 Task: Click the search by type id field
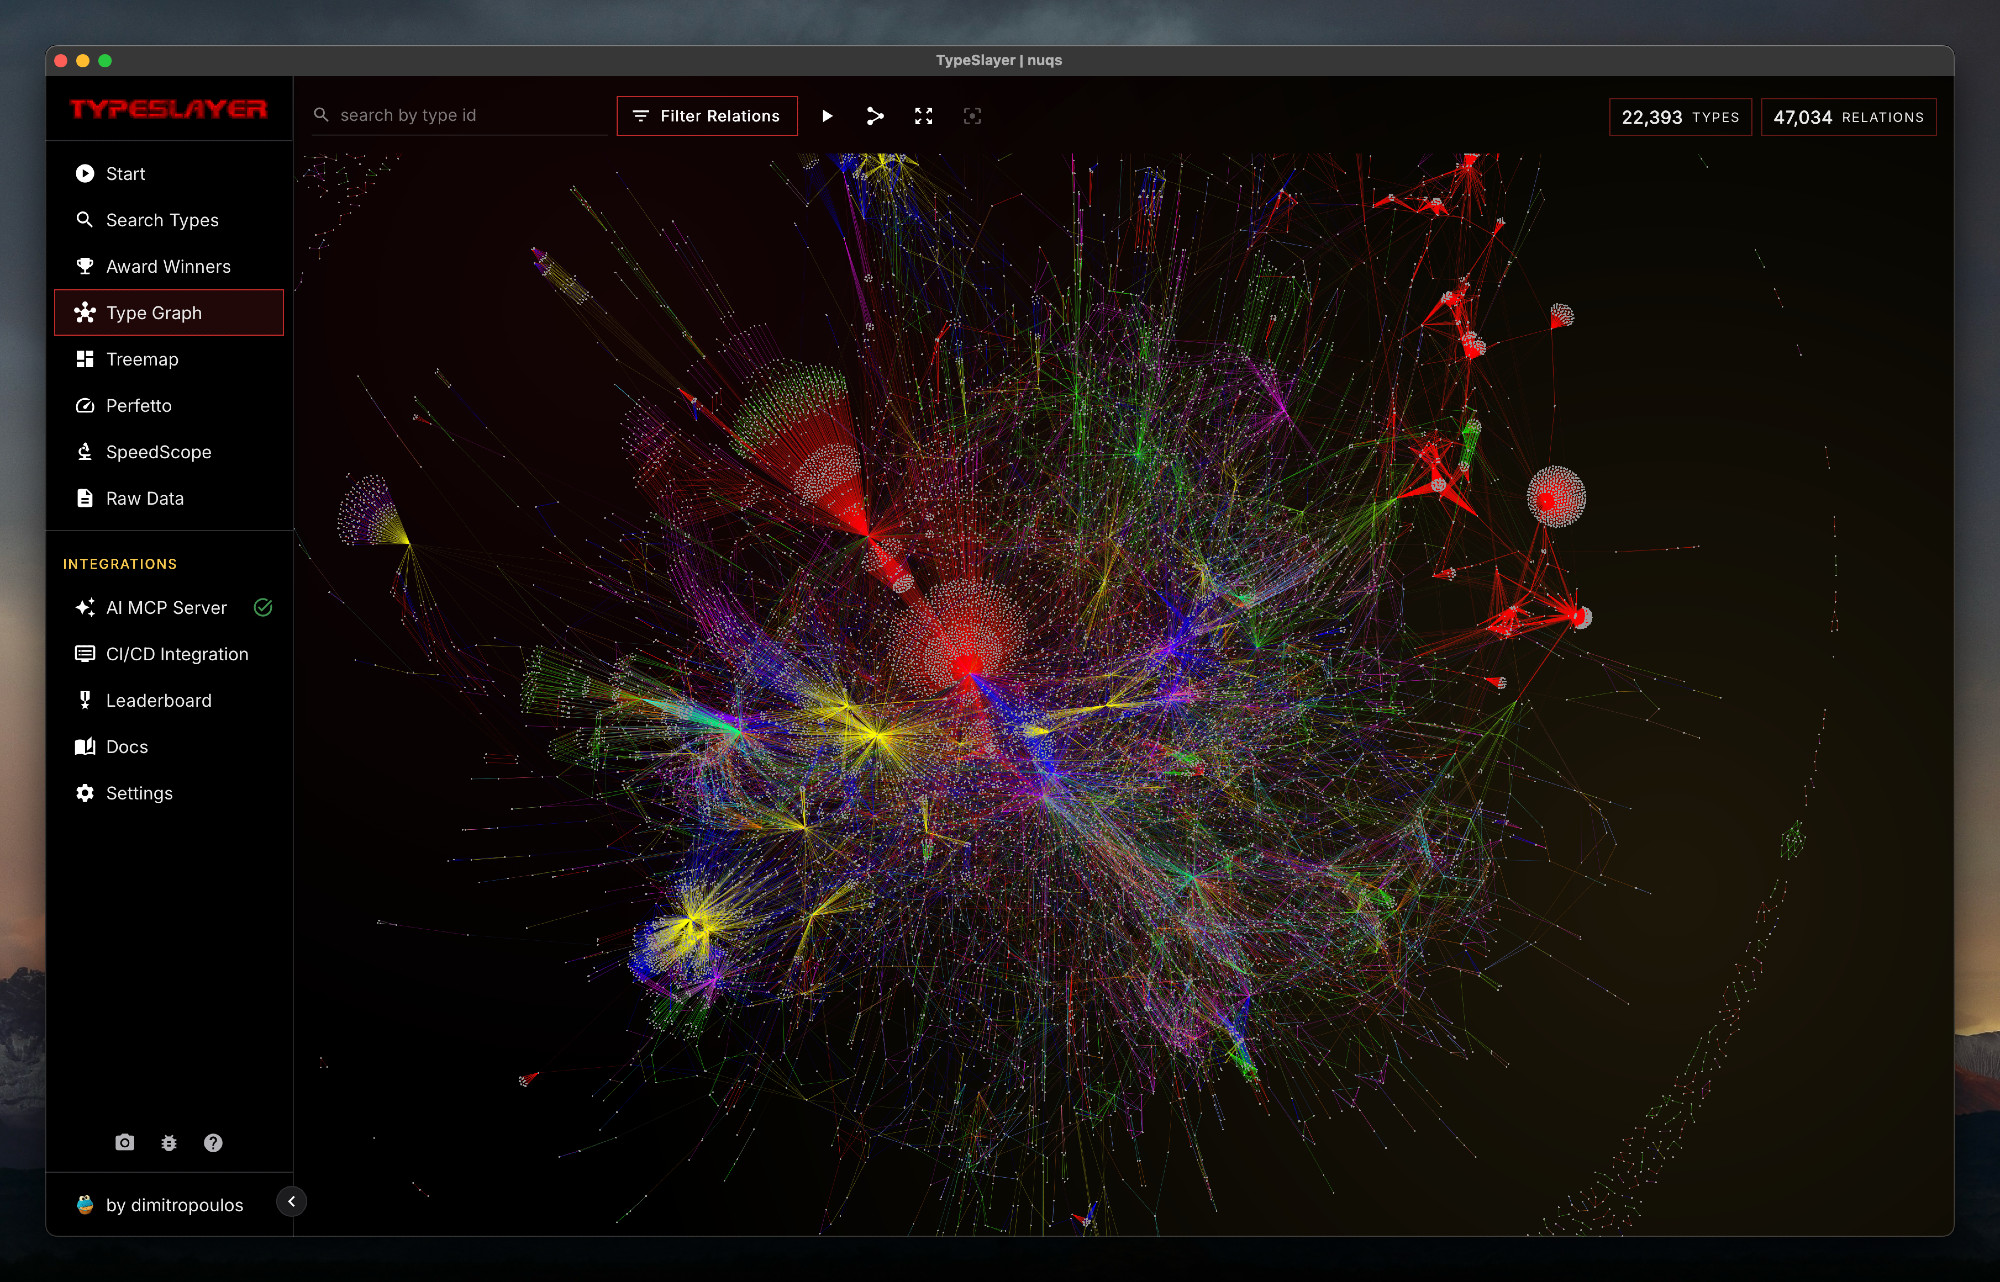[468, 116]
